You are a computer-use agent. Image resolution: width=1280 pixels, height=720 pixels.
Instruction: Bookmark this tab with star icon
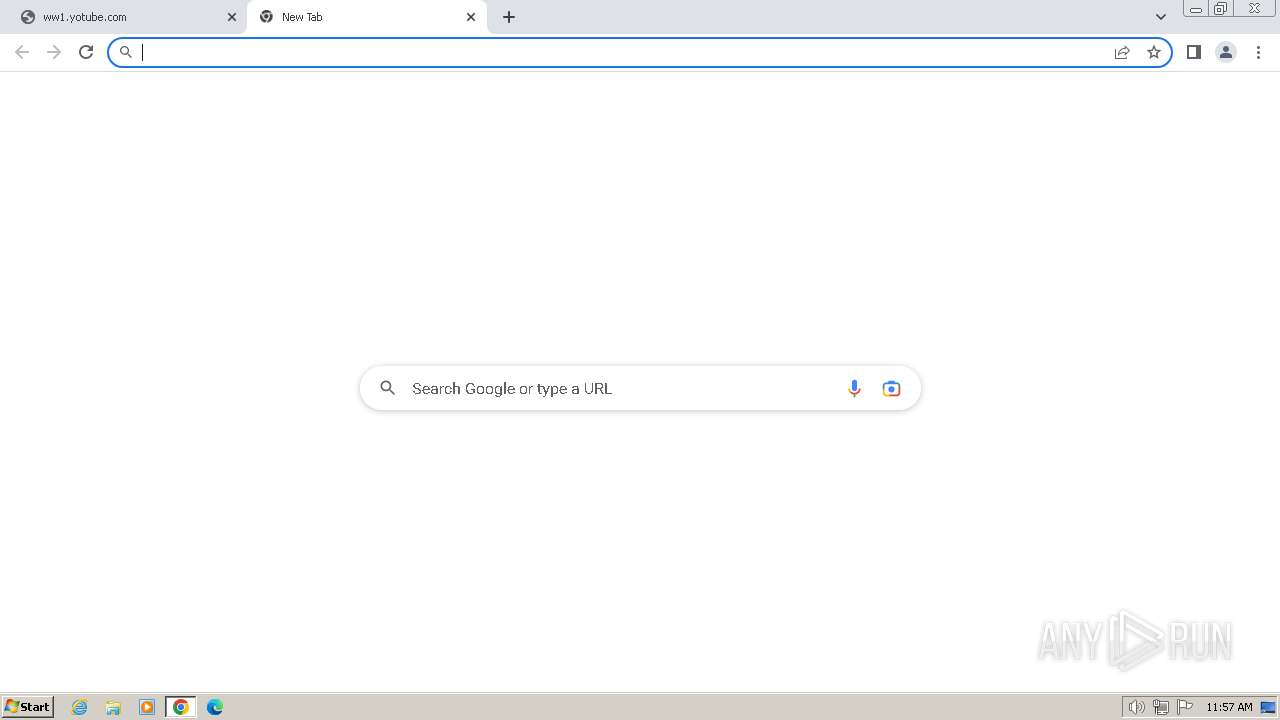[x=1154, y=52]
